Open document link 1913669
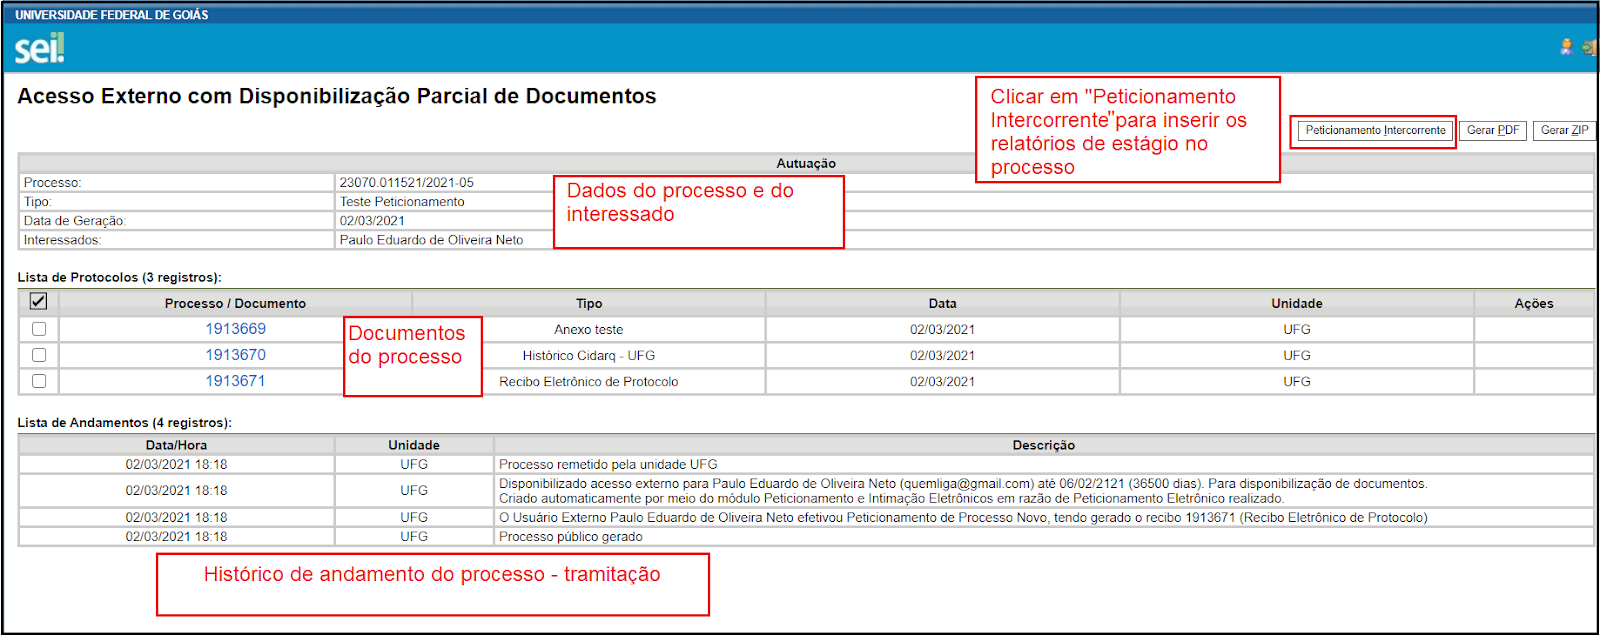 235,329
